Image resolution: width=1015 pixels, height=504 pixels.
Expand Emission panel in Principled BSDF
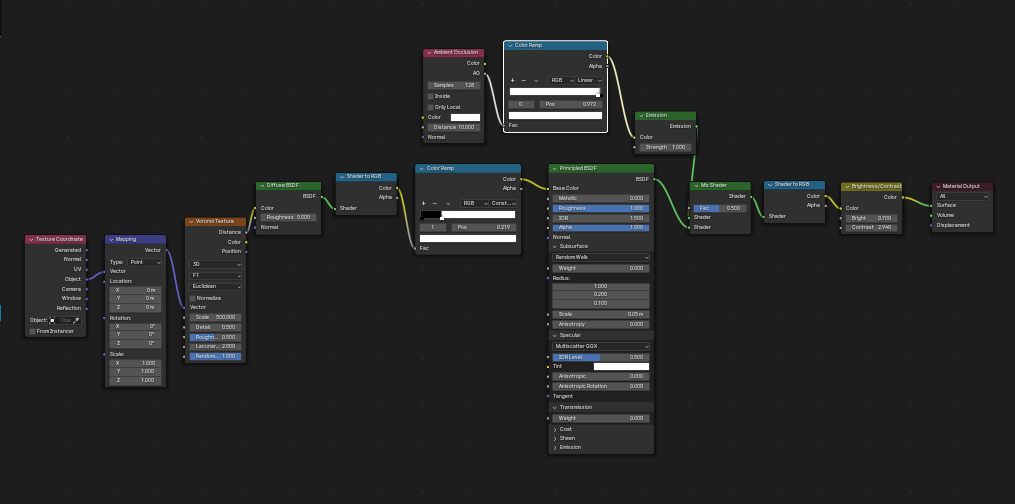[x=555, y=447]
